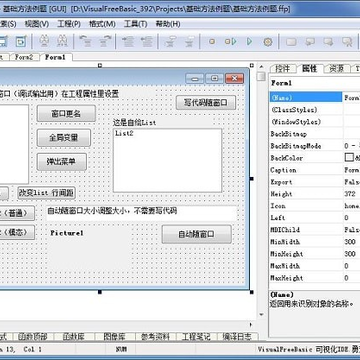Click the 自动随窗口 button
The image size is (360, 360).
coord(197,234)
